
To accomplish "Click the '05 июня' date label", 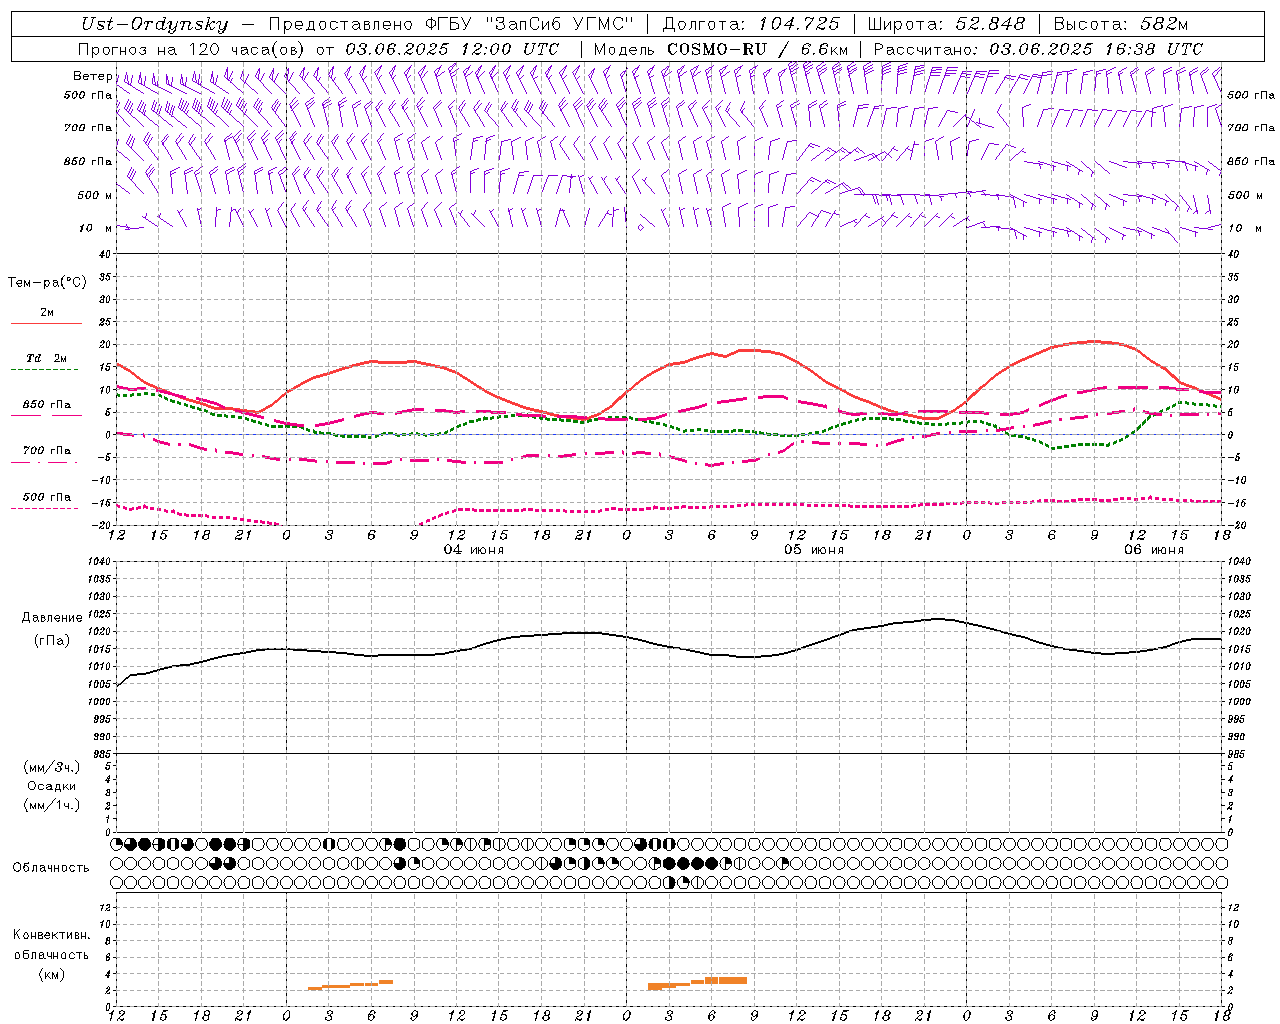I will click(813, 550).
